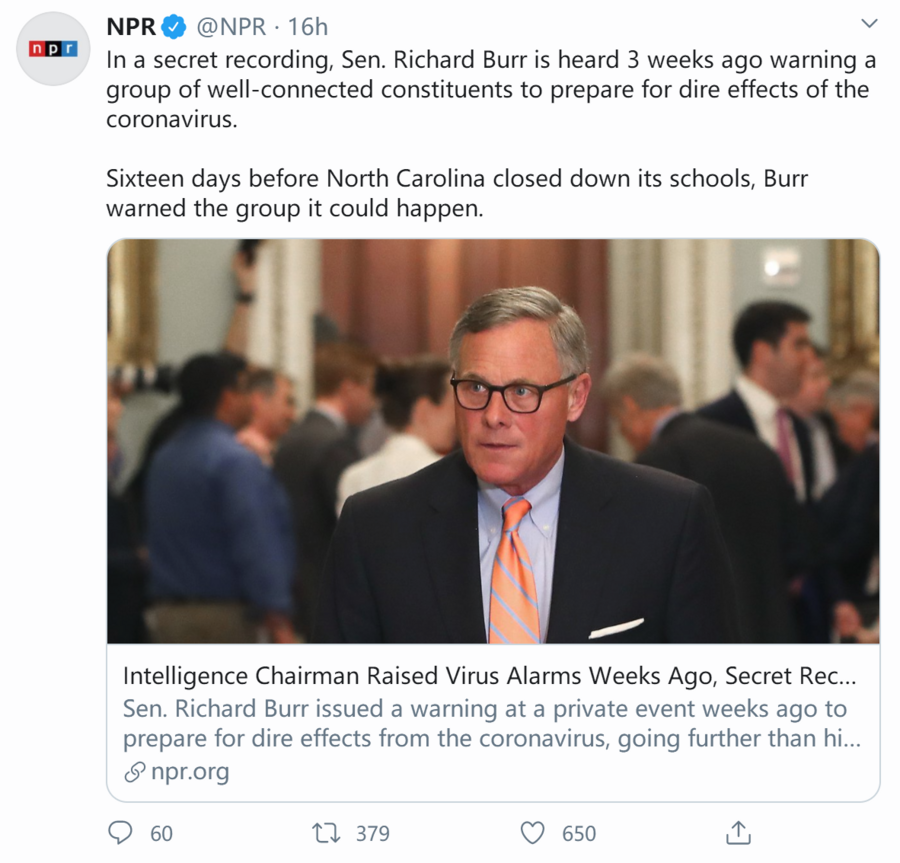Image resolution: width=900 pixels, height=863 pixels.
Task: Visit the npr.org domain link
Action: click(189, 772)
